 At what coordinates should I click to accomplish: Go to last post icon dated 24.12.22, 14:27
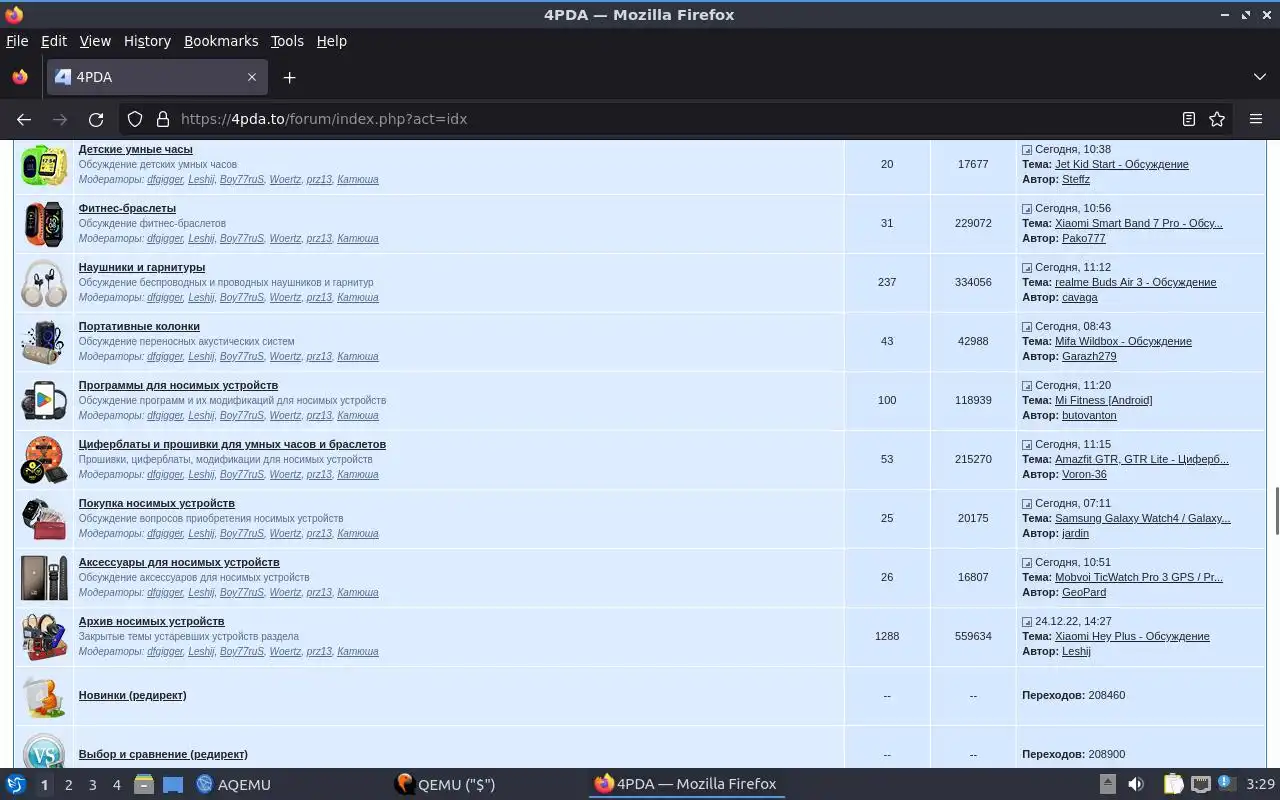click(x=1027, y=622)
